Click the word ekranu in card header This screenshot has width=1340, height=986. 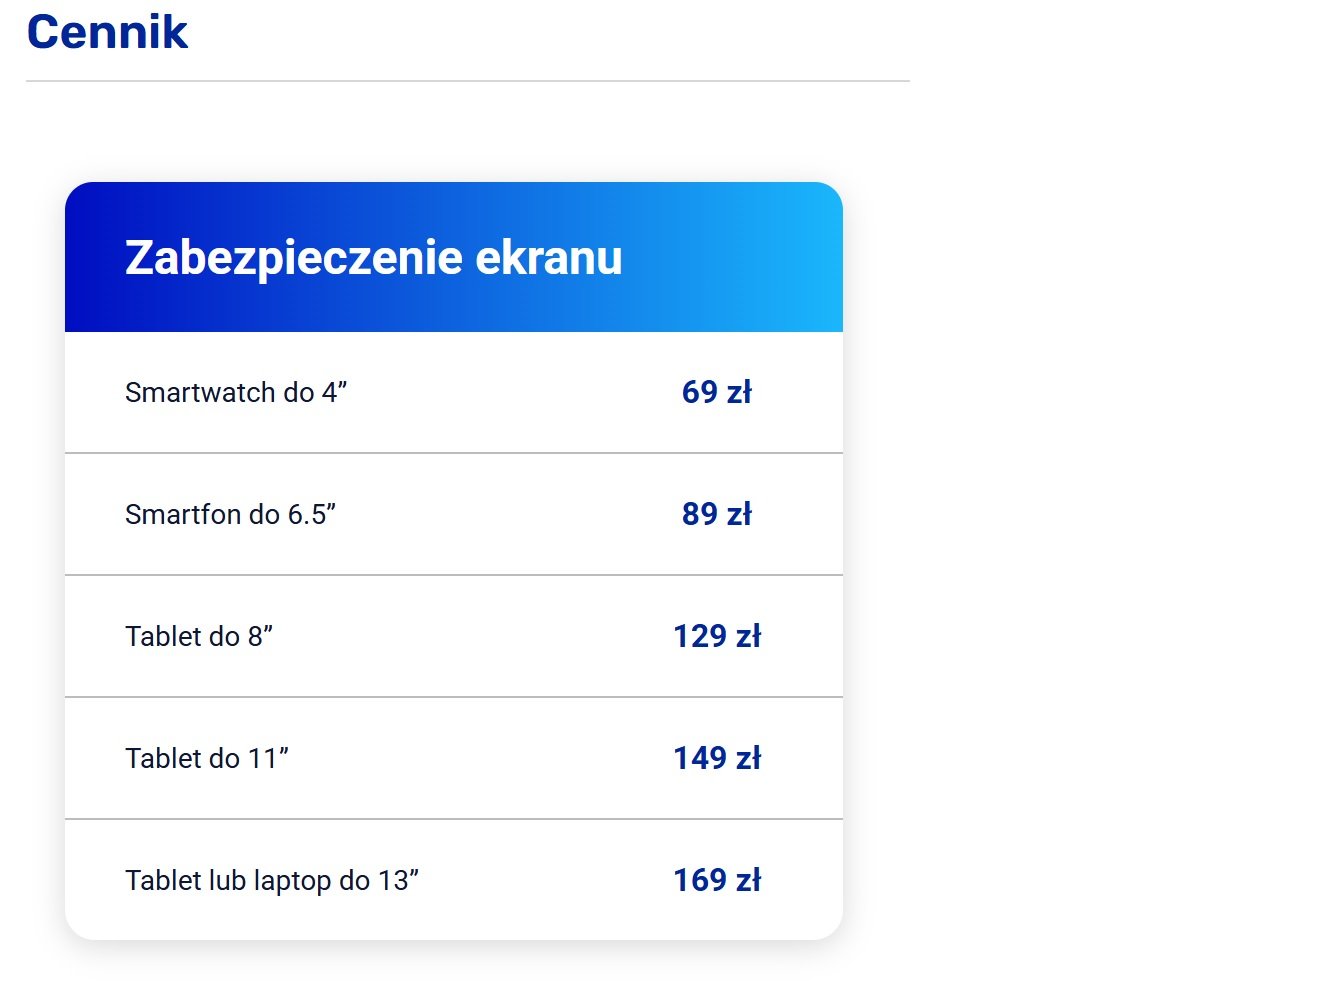coord(549,257)
